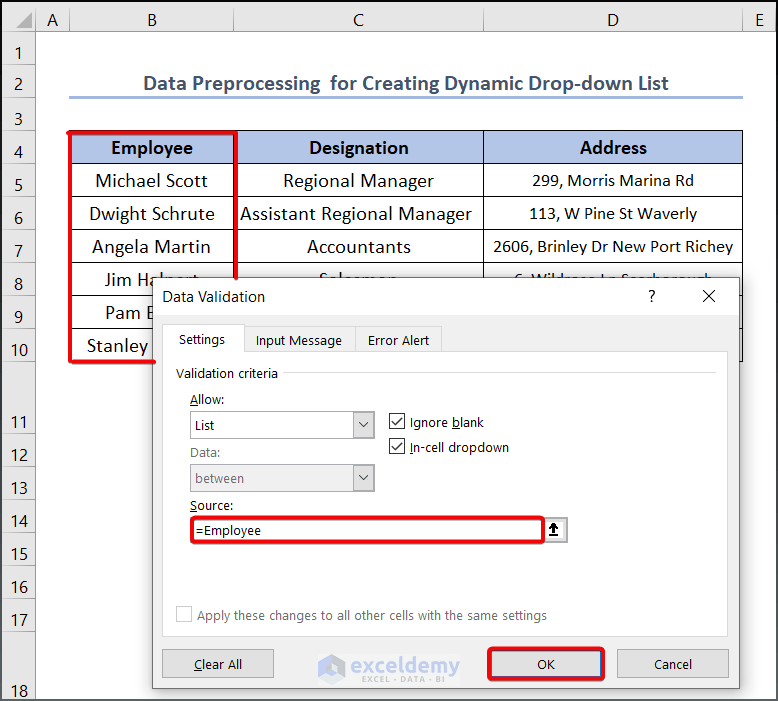Click the Address header cell
778x701 pixels.
[x=613, y=148]
